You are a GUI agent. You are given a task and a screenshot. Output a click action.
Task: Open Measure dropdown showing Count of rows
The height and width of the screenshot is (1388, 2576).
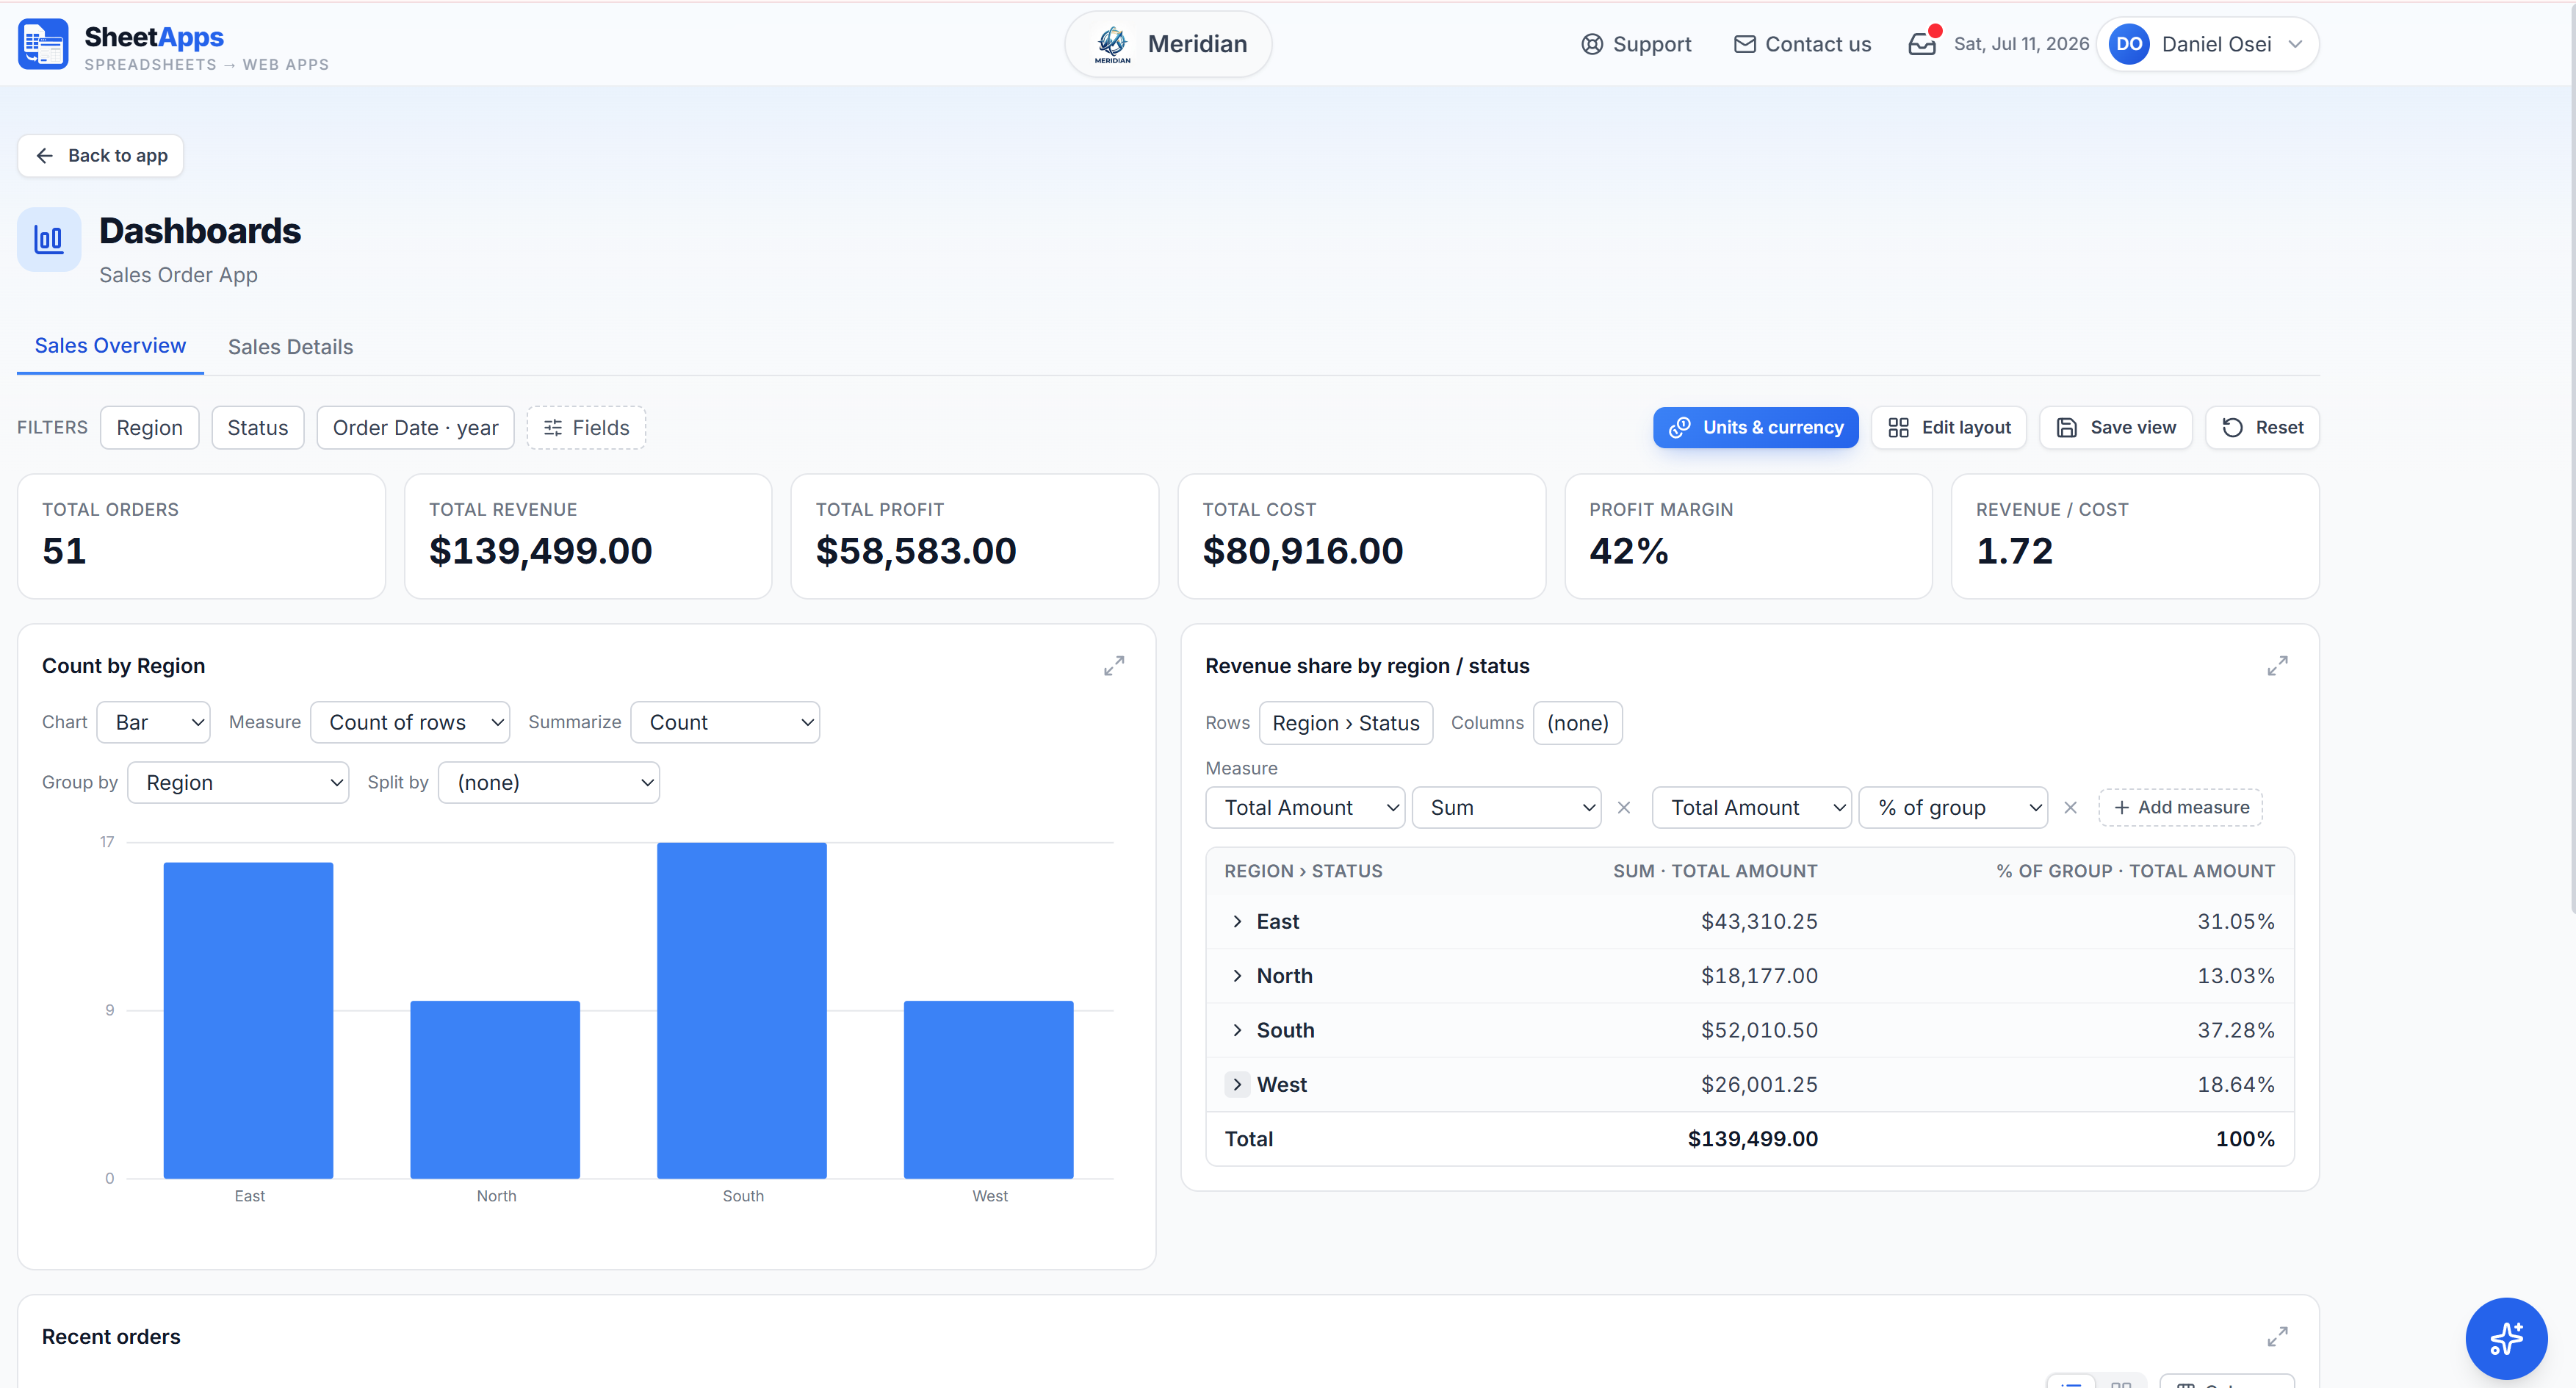[410, 722]
